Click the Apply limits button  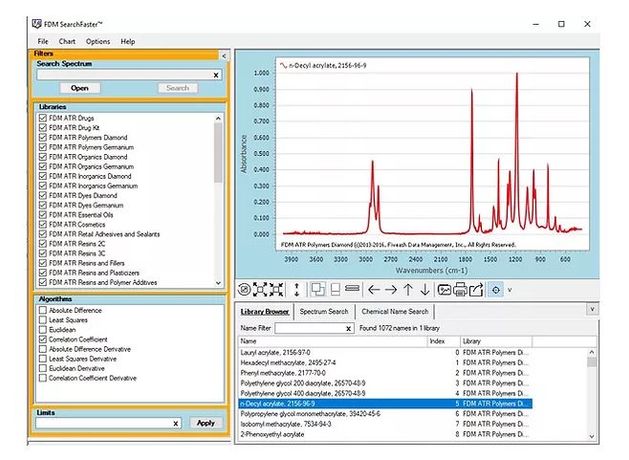tap(206, 423)
